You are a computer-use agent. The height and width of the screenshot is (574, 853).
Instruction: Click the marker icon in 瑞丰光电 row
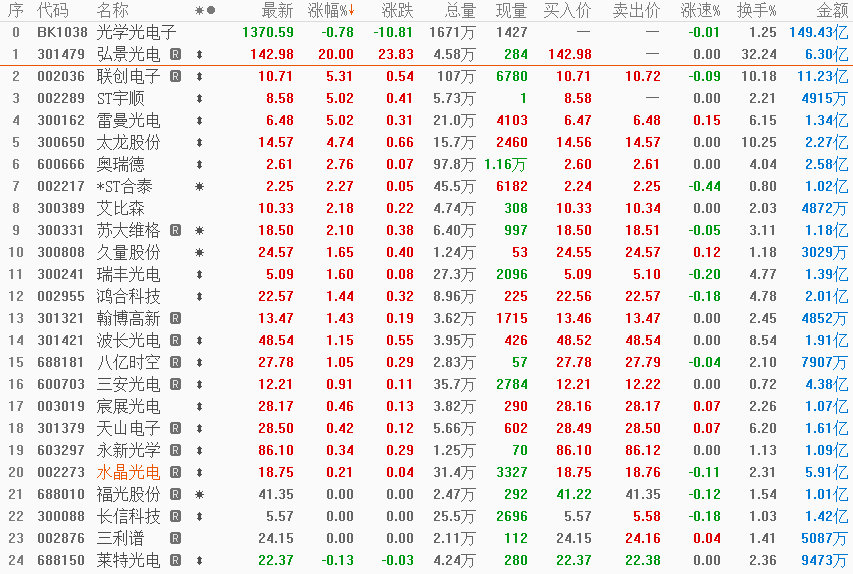200,274
